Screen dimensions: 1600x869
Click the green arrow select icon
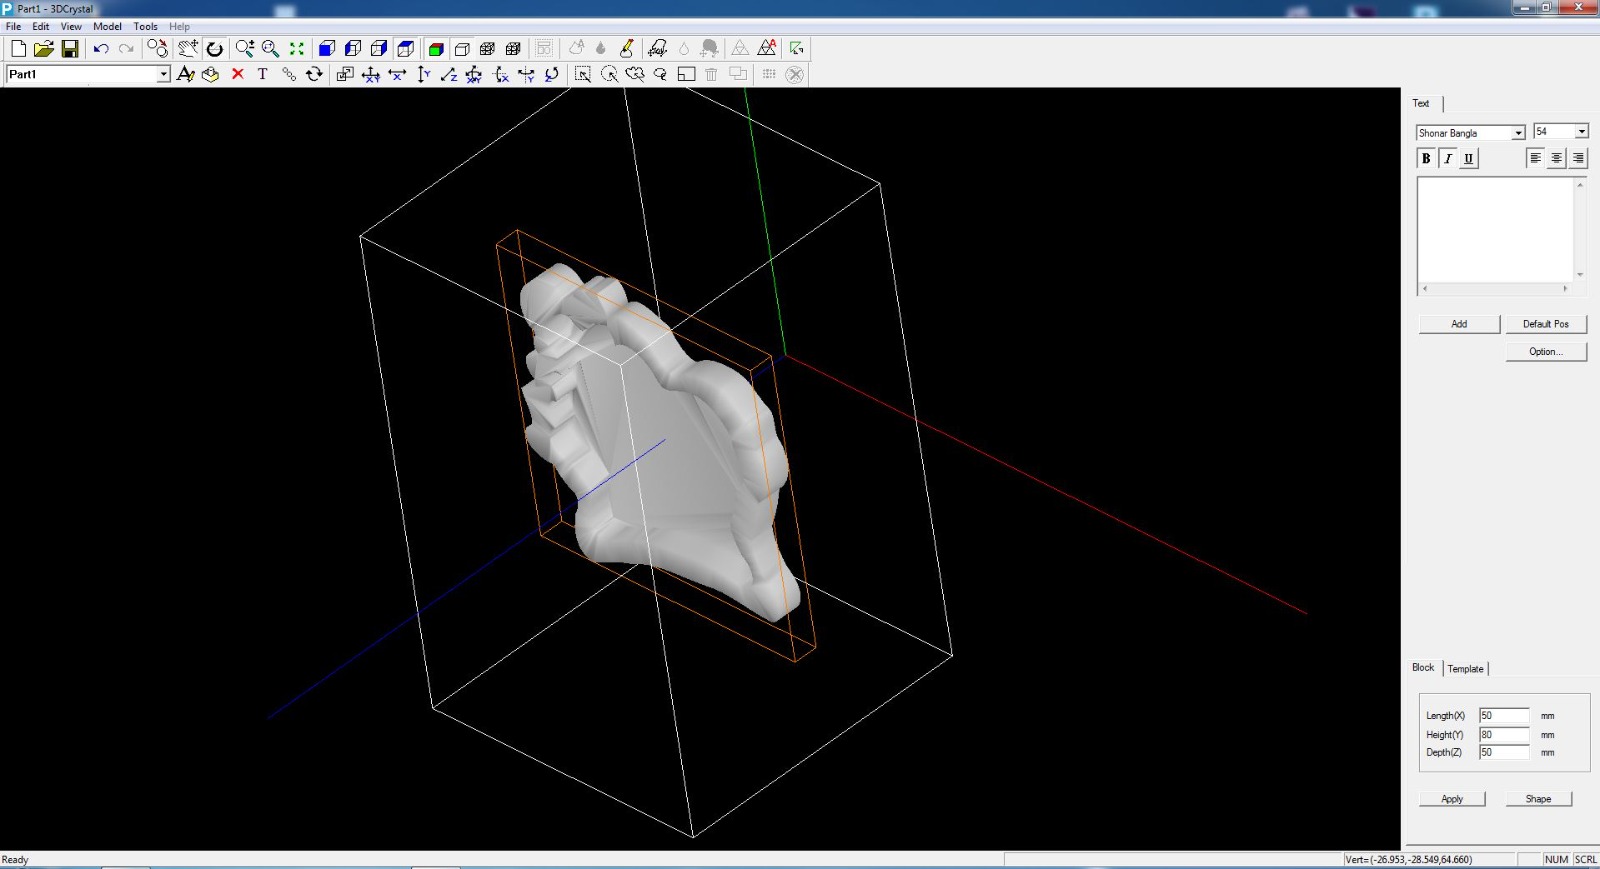(797, 48)
